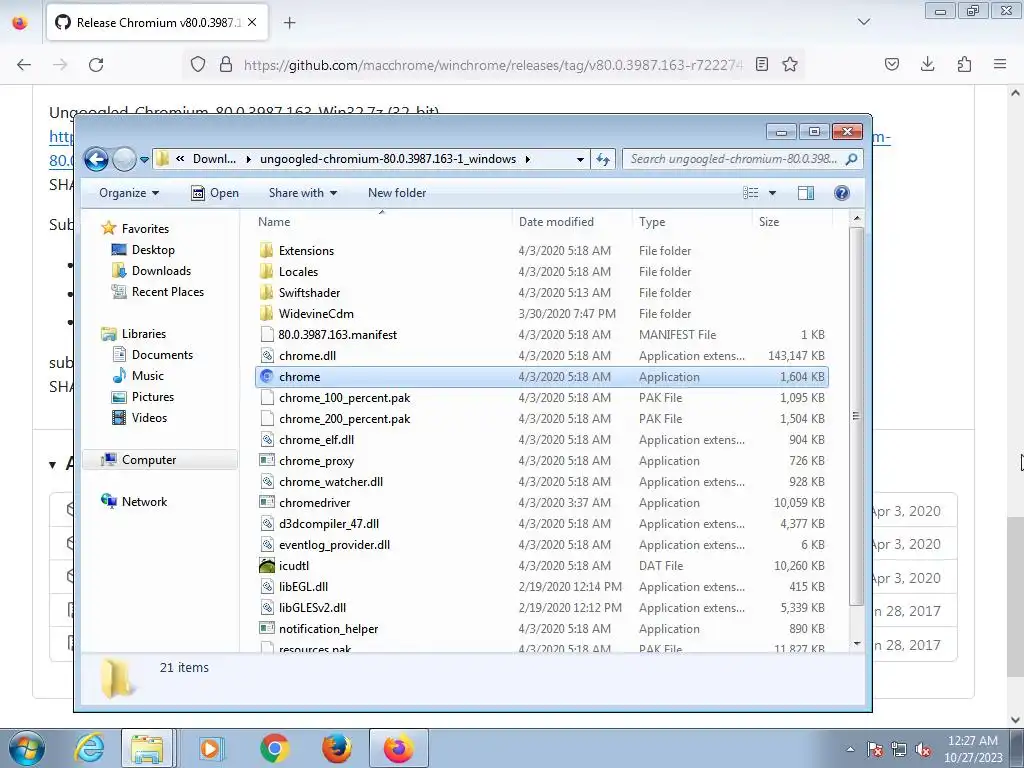
Task: Click the Downl... breadcrumb in address bar
Action: (x=214, y=159)
